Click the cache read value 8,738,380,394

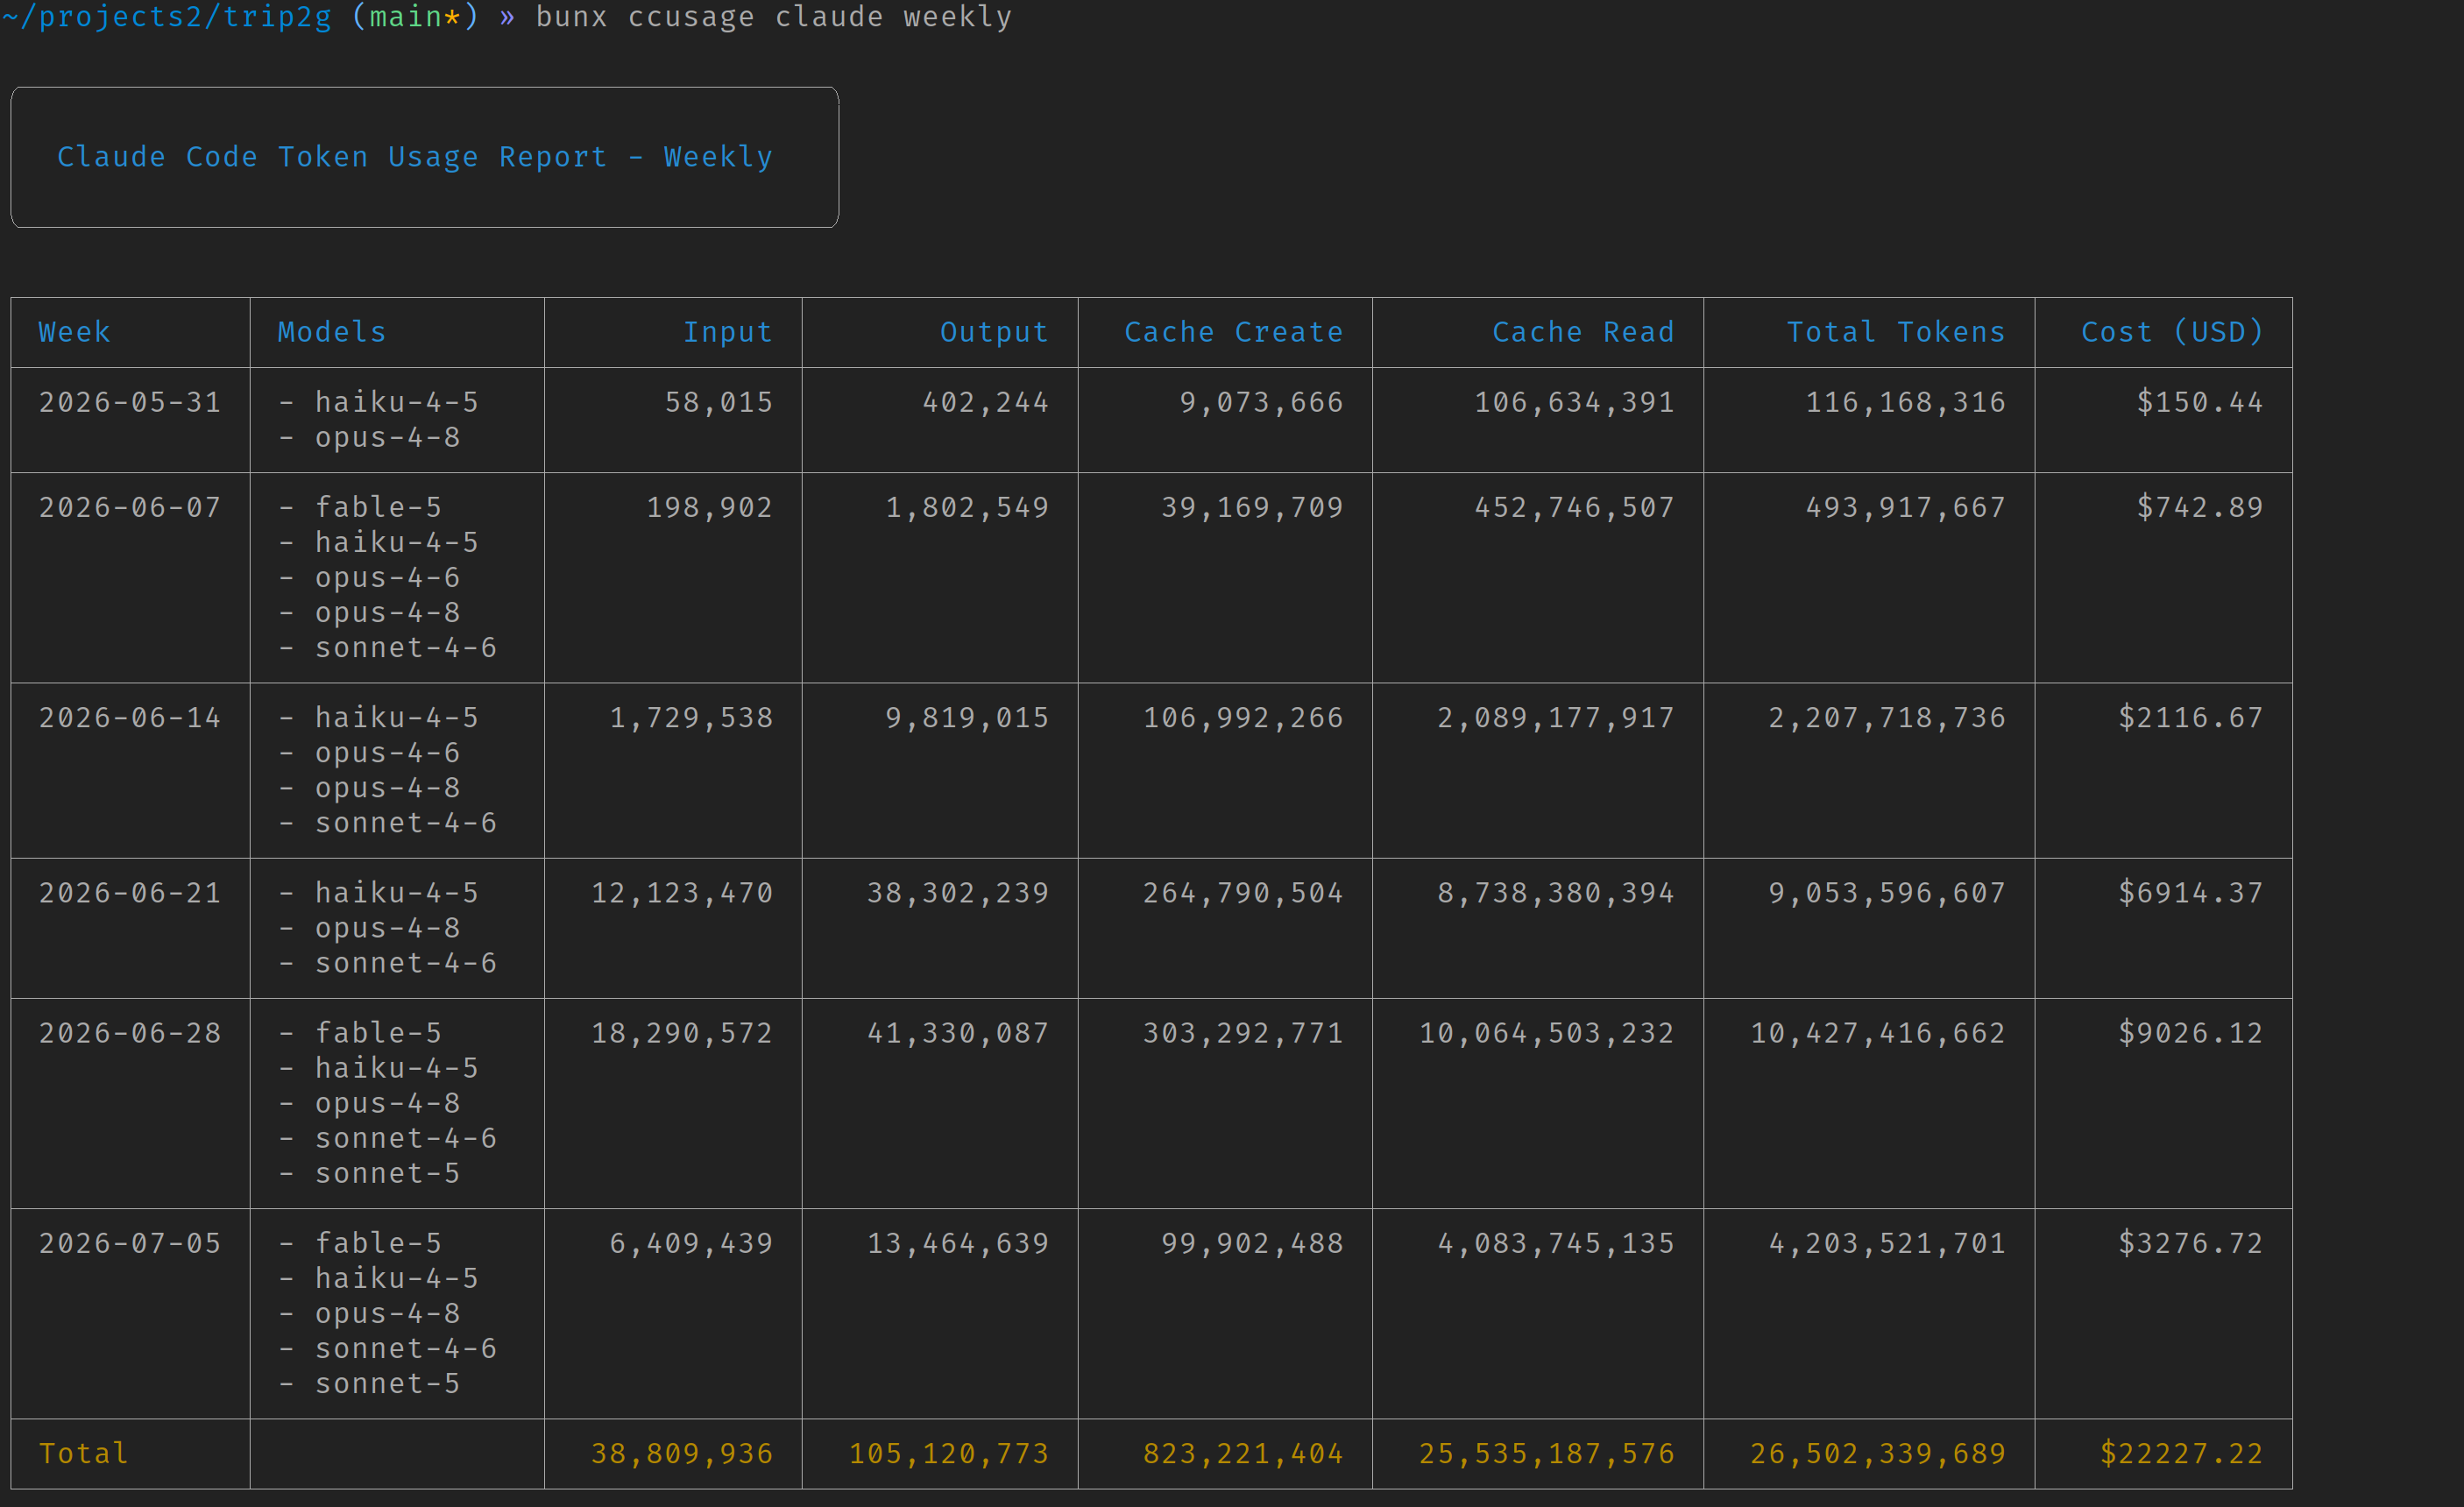[1556, 892]
